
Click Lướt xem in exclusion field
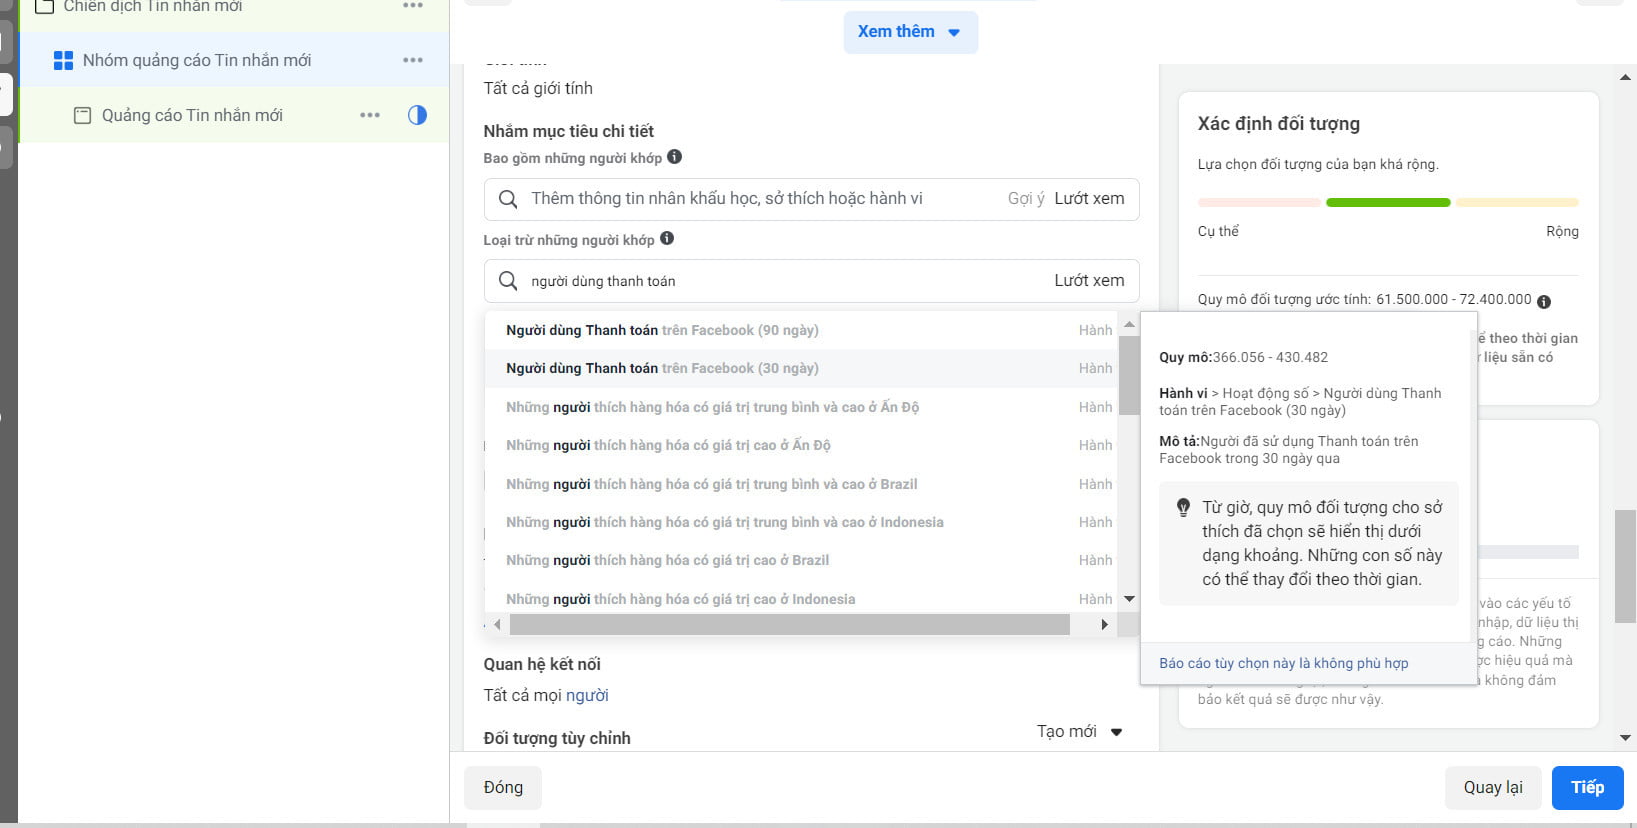click(x=1089, y=281)
